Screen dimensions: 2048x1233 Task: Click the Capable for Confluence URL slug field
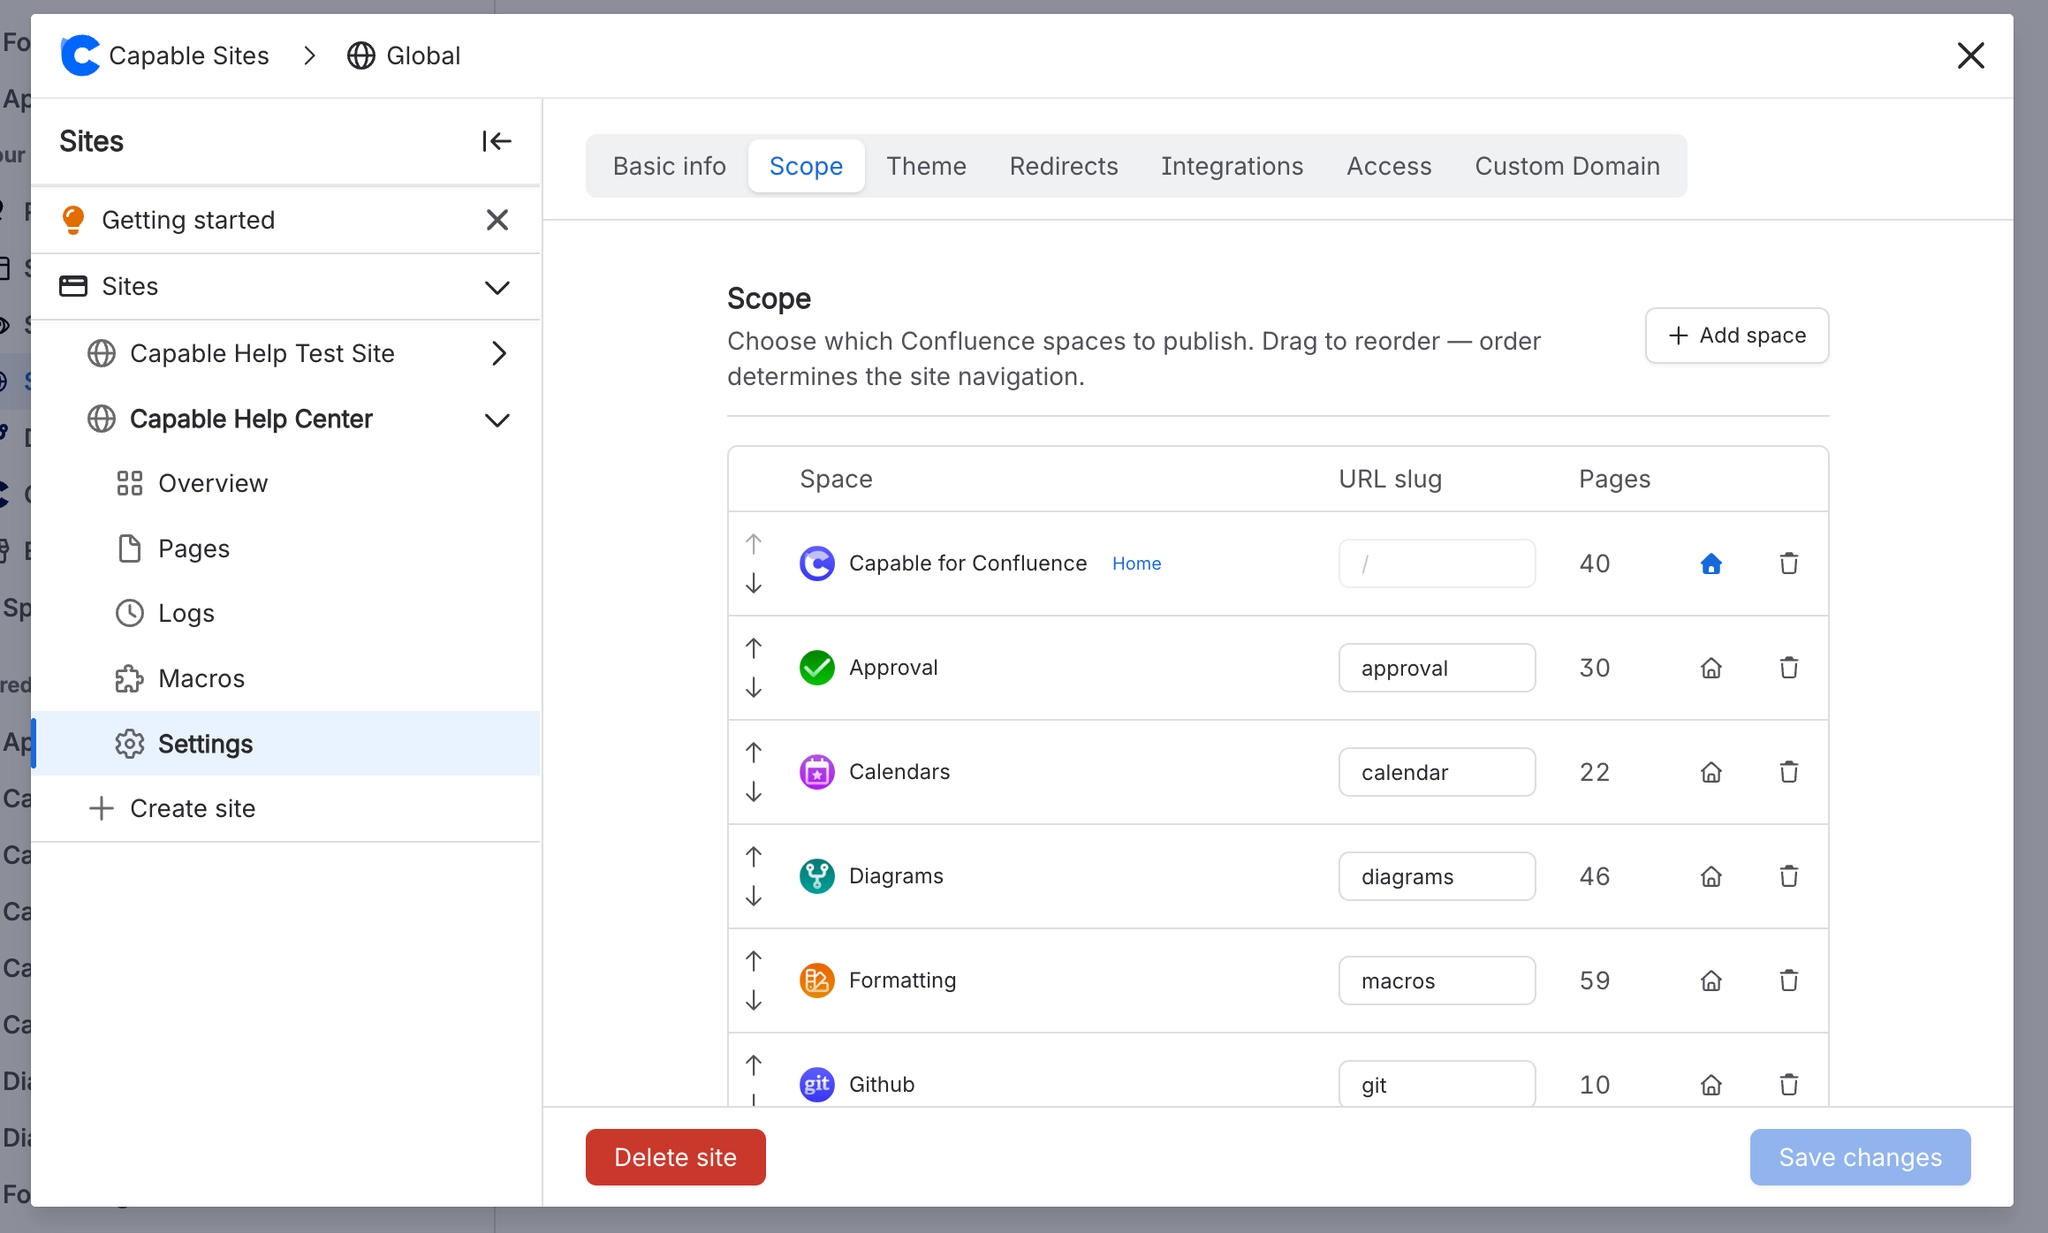pyautogui.click(x=1437, y=564)
